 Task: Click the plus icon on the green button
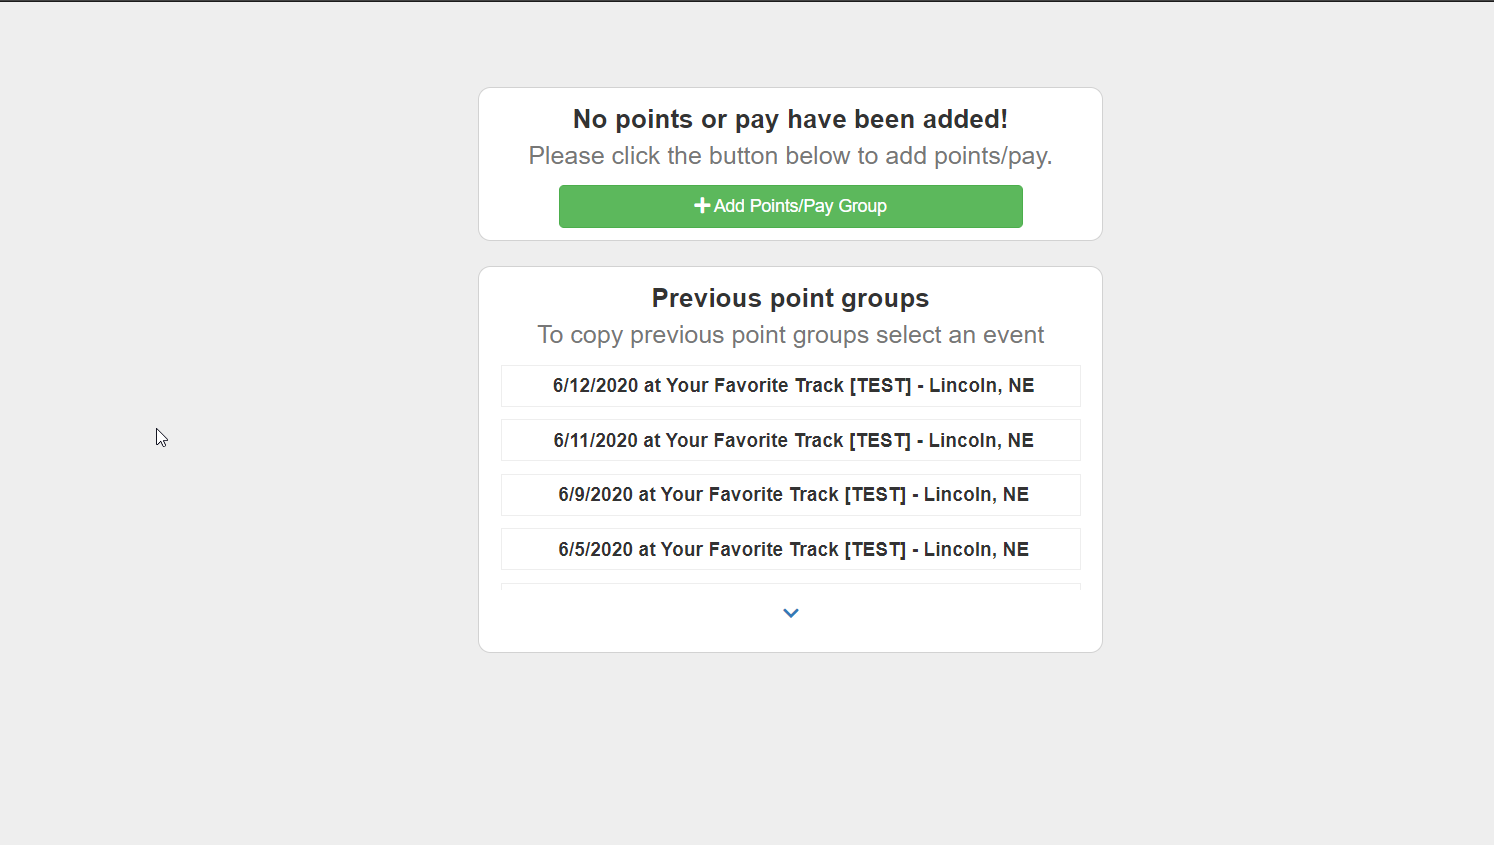pos(703,205)
